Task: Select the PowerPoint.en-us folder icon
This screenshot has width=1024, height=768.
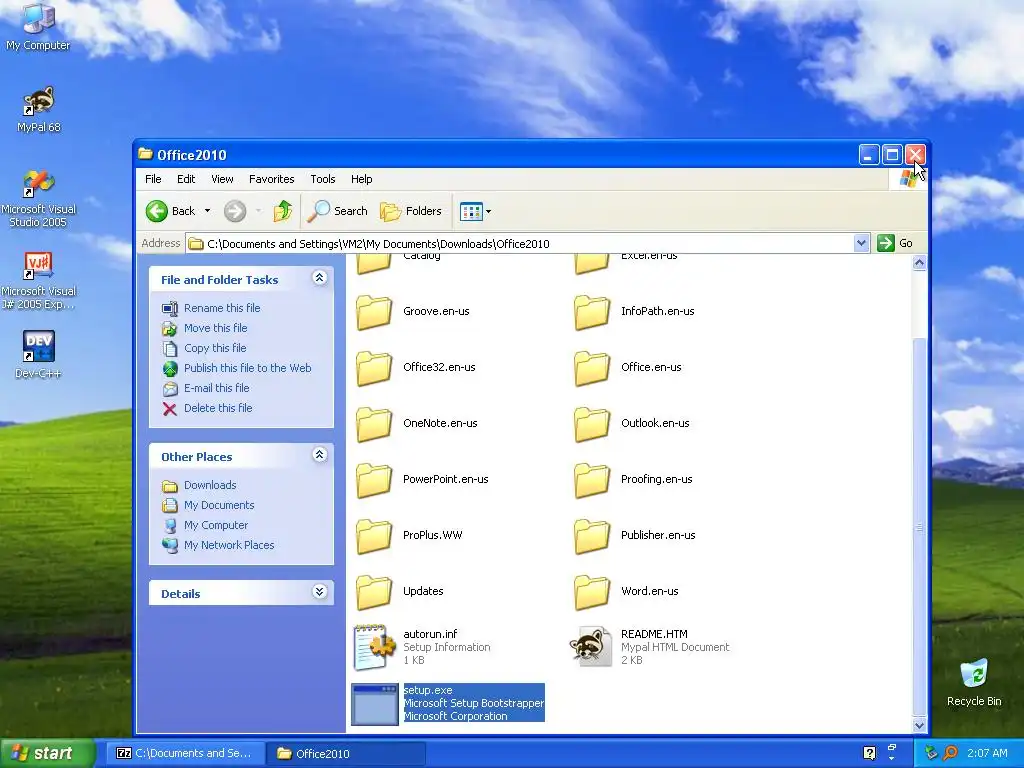Action: pos(374,481)
